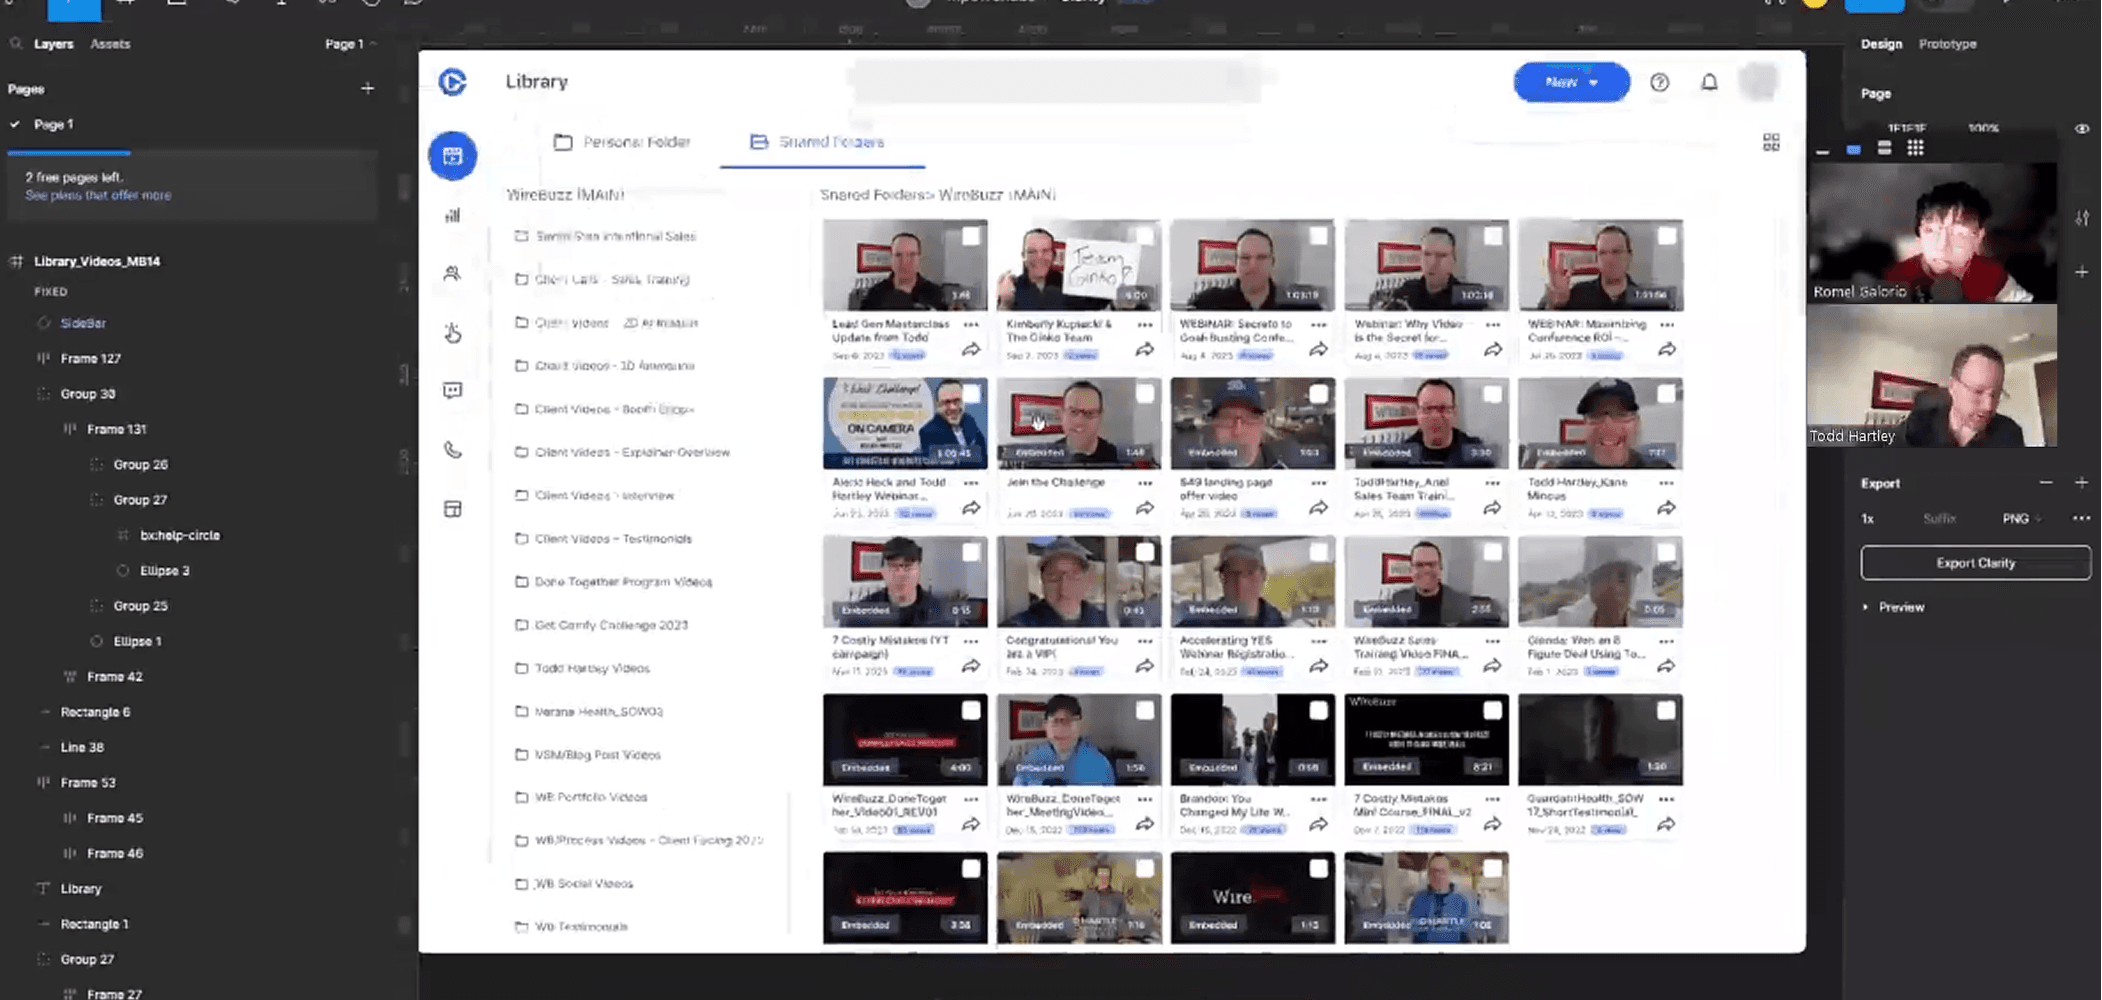Open the PNG export format dropdown
Image resolution: width=2102 pixels, height=1000 pixels.
(x=2022, y=519)
